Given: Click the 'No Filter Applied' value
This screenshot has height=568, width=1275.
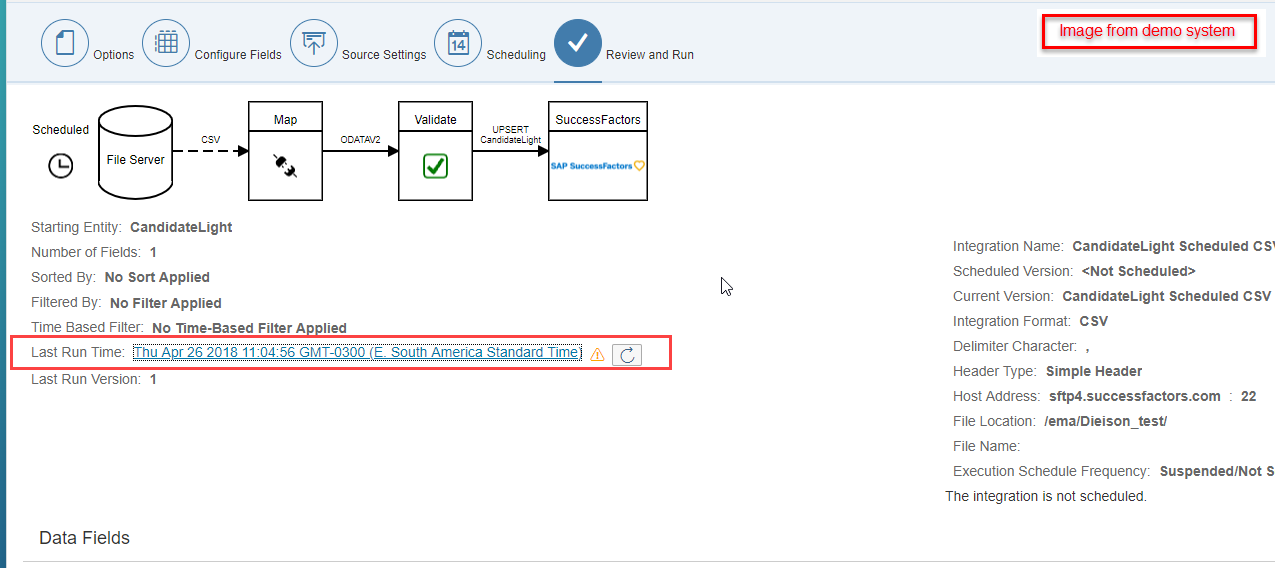Looking at the screenshot, I should tap(166, 303).
